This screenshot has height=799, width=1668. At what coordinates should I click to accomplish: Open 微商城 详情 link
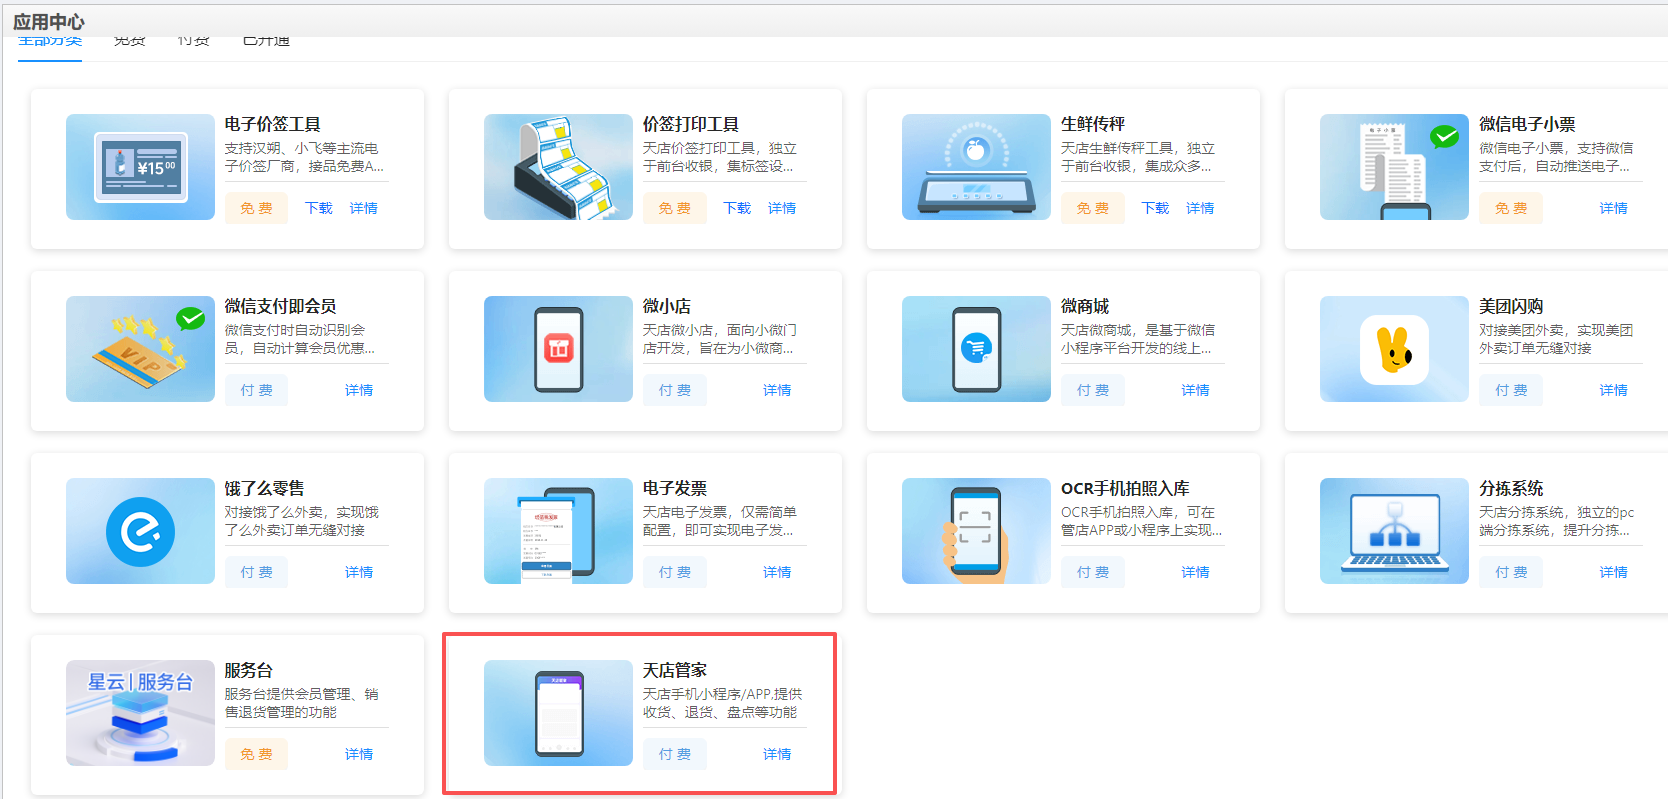click(1195, 390)
